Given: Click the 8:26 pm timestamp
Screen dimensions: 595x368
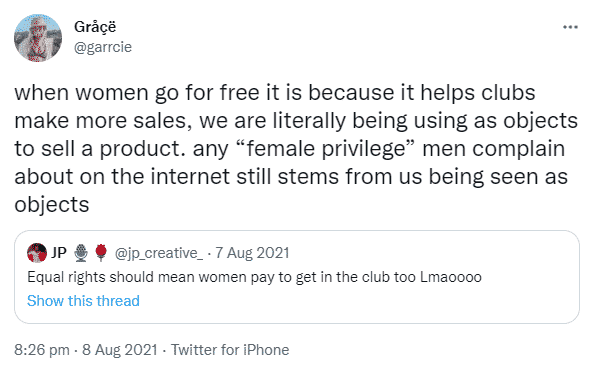Looking at the screenshot, I should pyautogui.click(x=42, y=350).
